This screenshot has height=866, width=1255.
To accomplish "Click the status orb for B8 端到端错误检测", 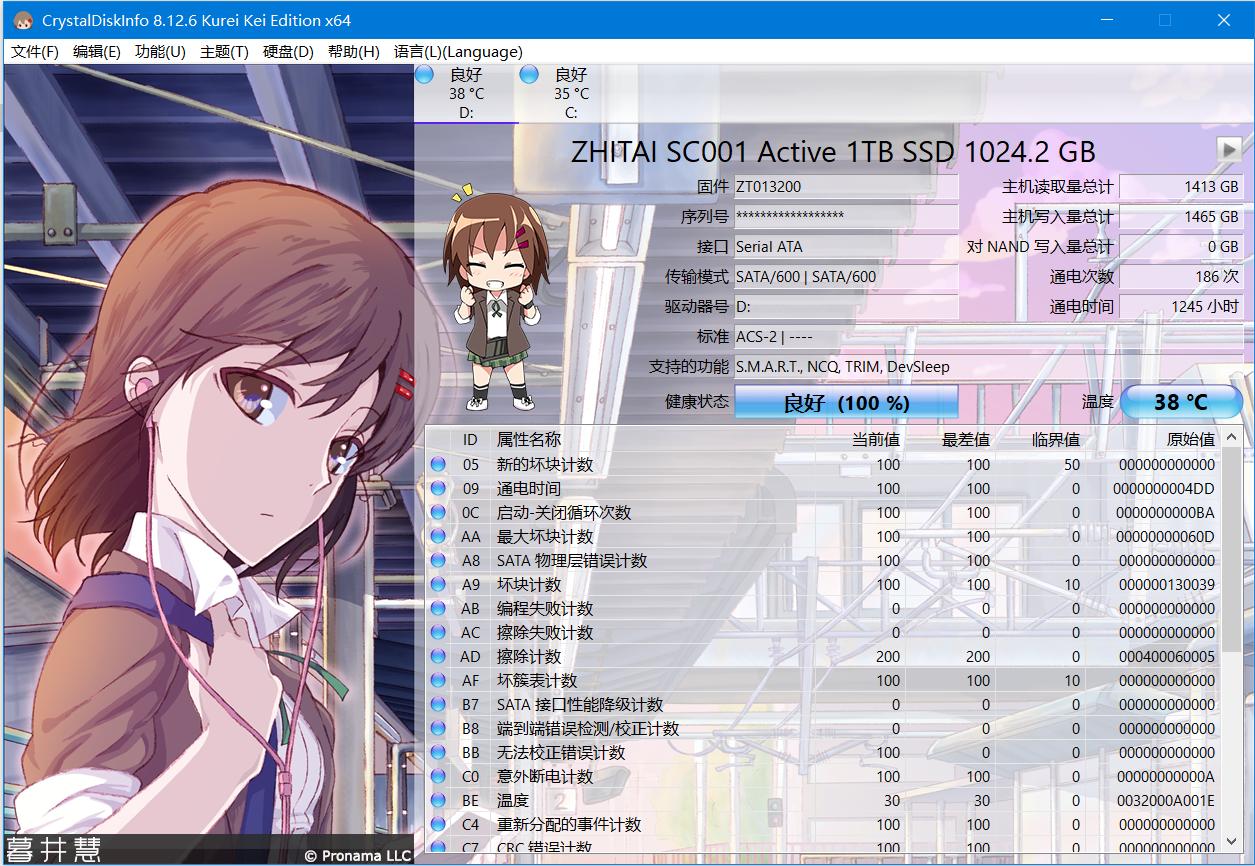I will pyautogui.click(x=438, y=728).
